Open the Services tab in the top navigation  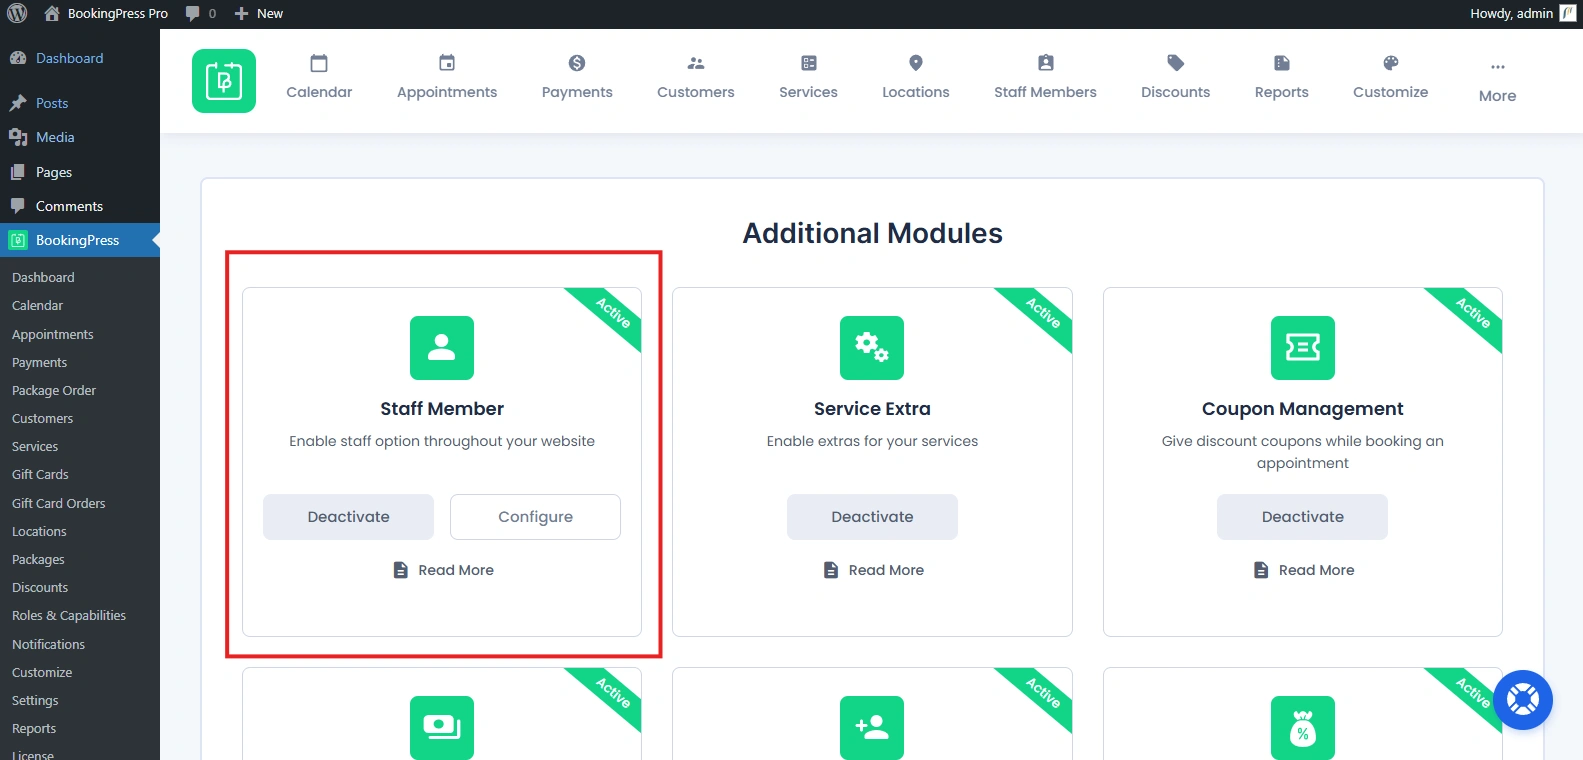pos(808,78)
